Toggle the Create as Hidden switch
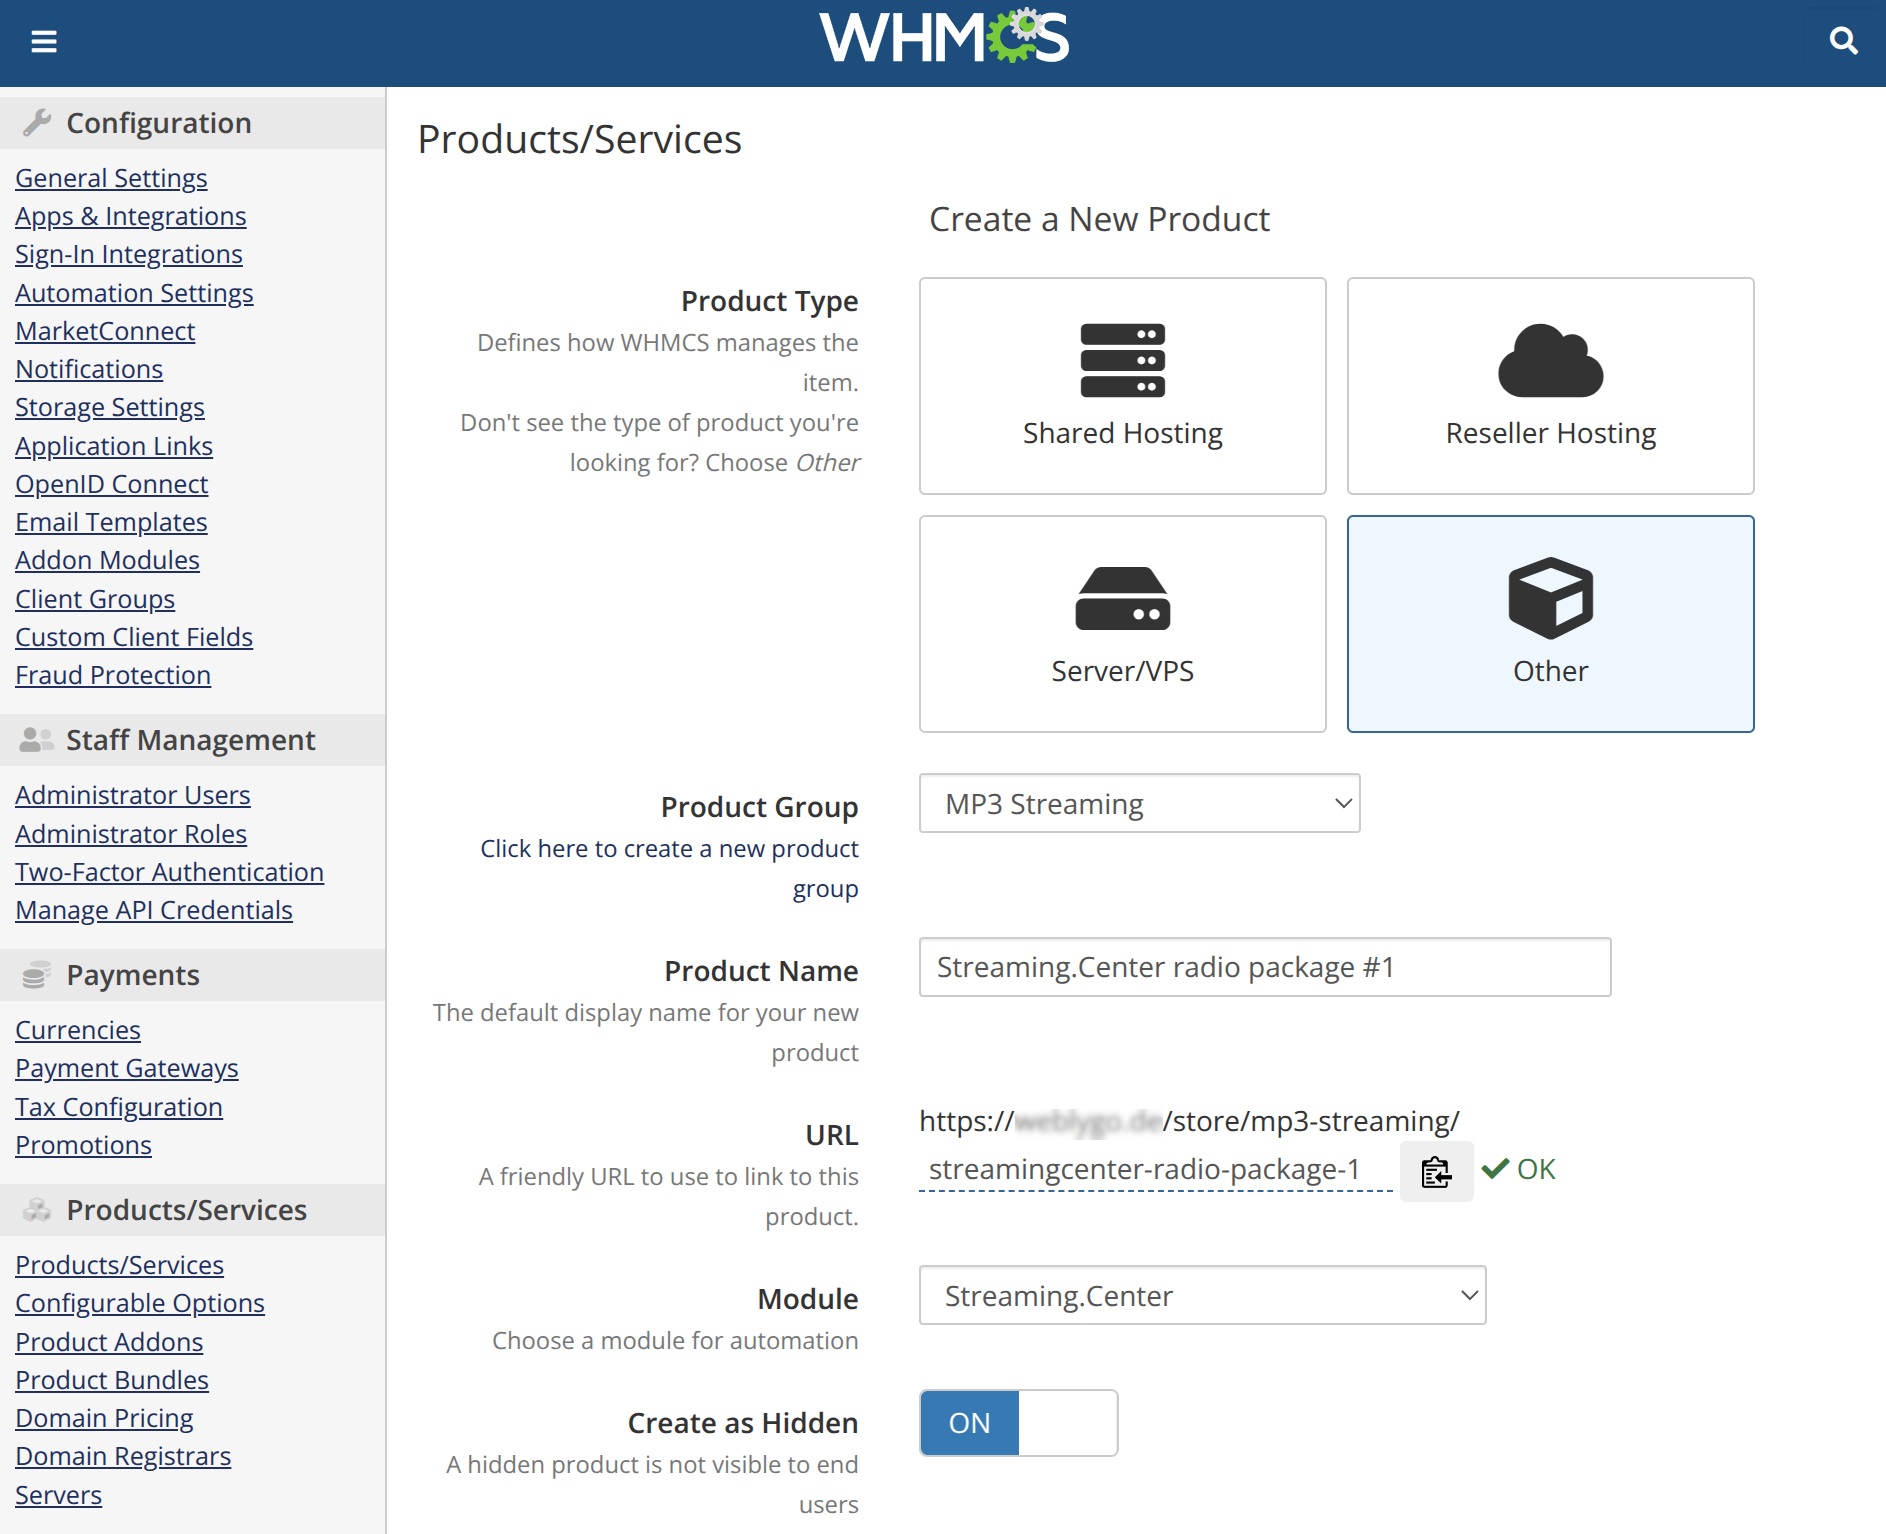Screen dimensions: 1886x1534 pyautogui.click(x=1018, y=1423)
